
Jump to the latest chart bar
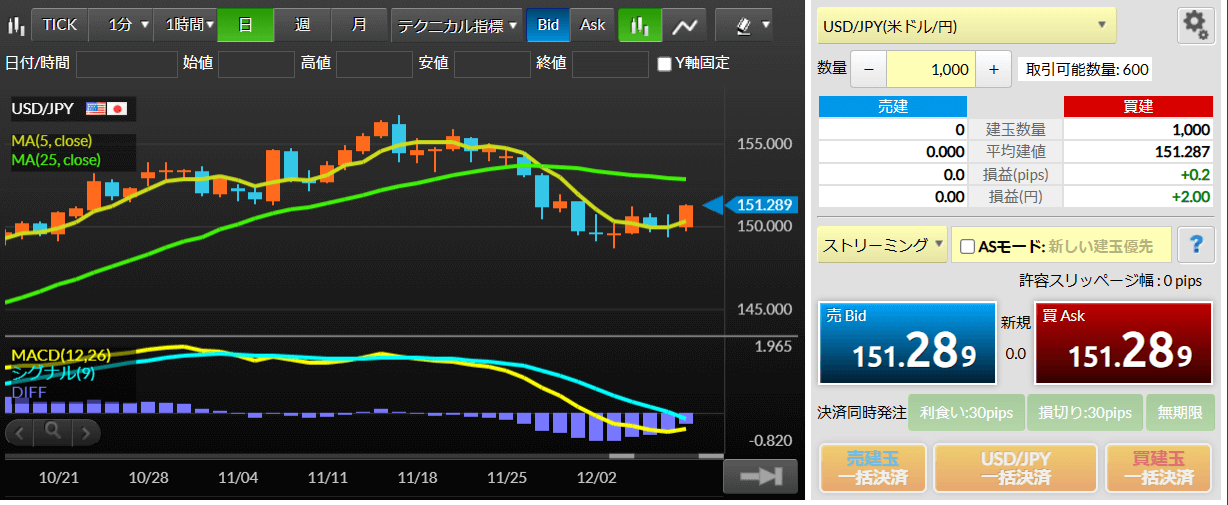[x=759, y=477]
